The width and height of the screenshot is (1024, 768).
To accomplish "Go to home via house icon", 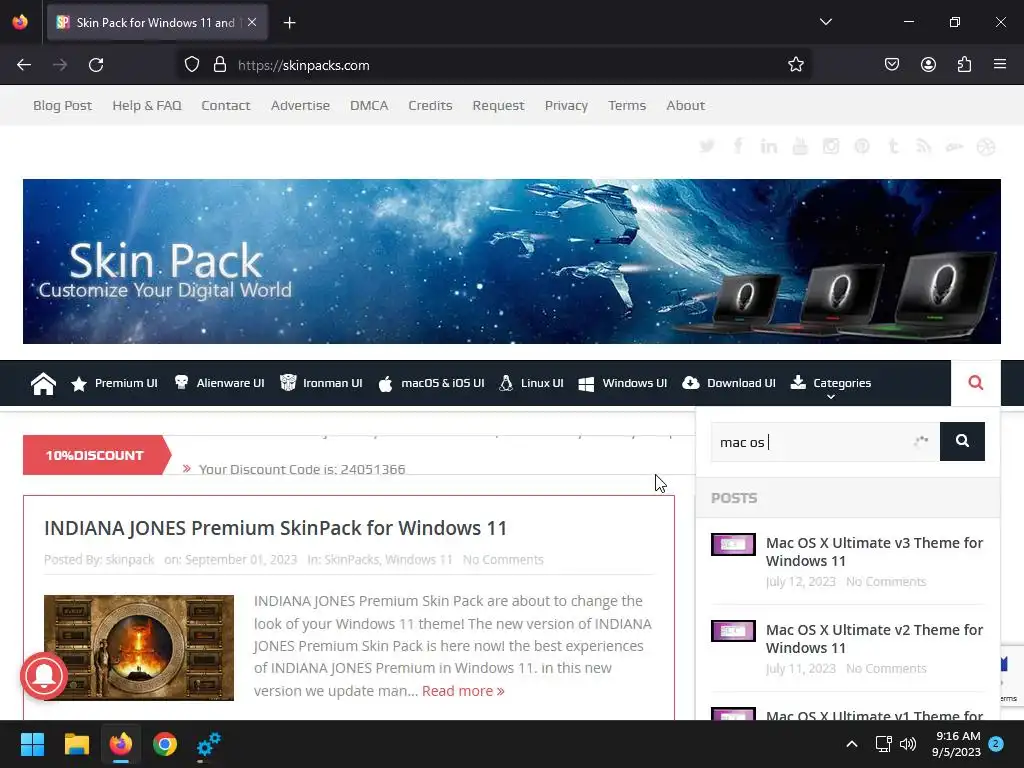I will point(43,383).
